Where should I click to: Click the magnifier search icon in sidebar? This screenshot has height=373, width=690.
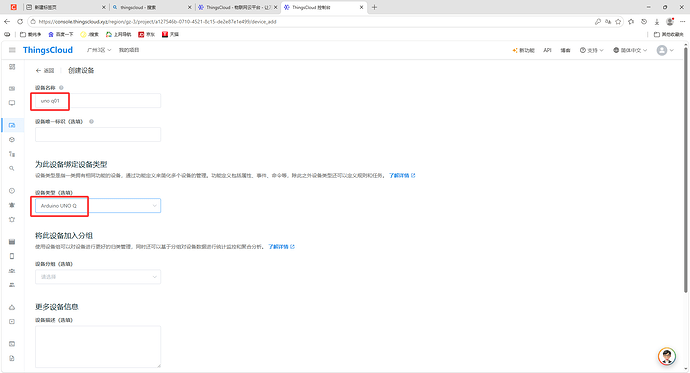(12, 168)
